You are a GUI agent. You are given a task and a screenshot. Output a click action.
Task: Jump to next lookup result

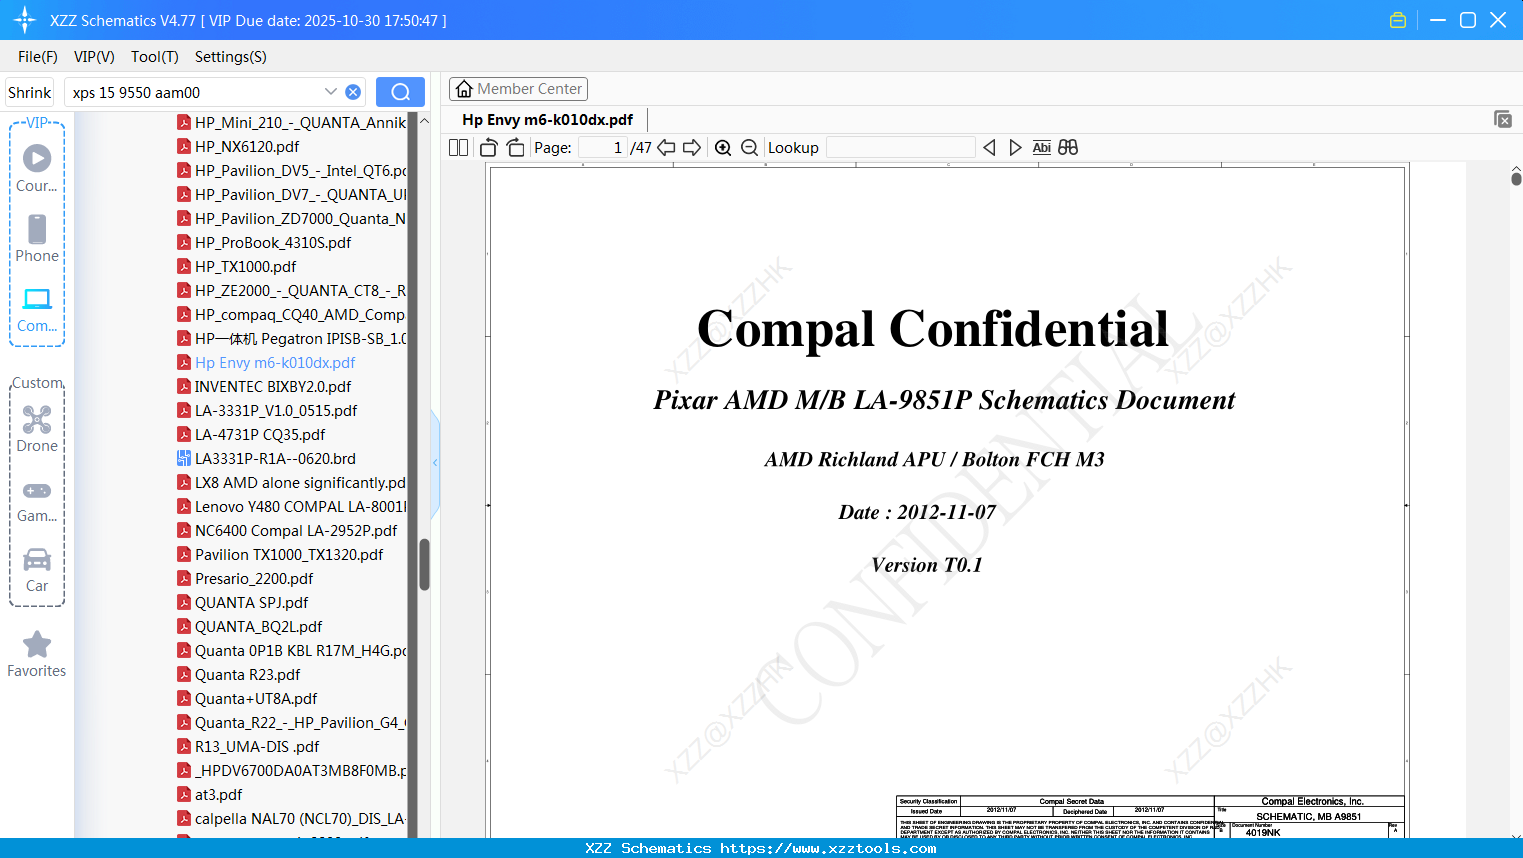(x=1015, y=148)
